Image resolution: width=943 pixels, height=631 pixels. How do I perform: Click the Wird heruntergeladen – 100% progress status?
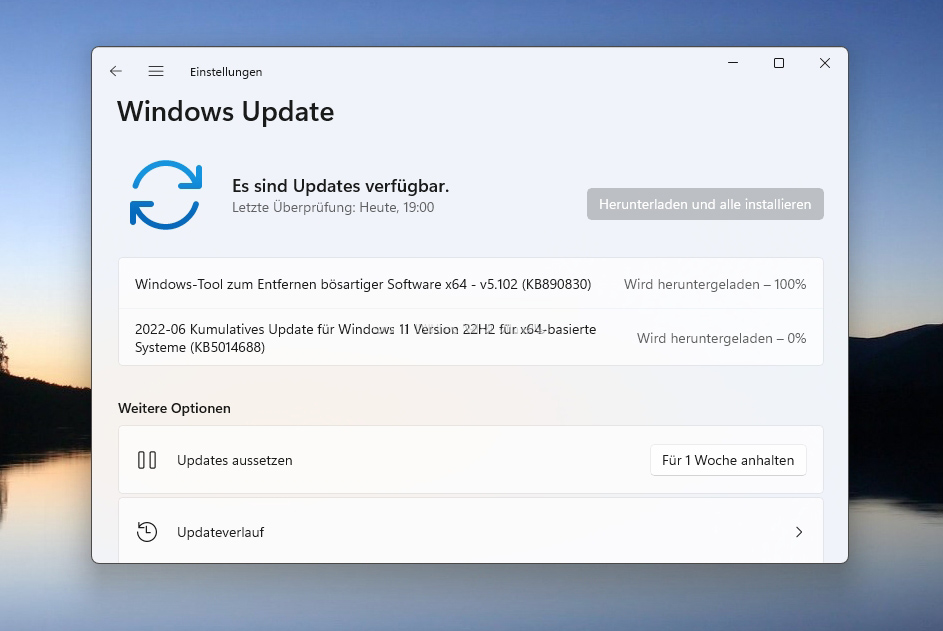714,284
